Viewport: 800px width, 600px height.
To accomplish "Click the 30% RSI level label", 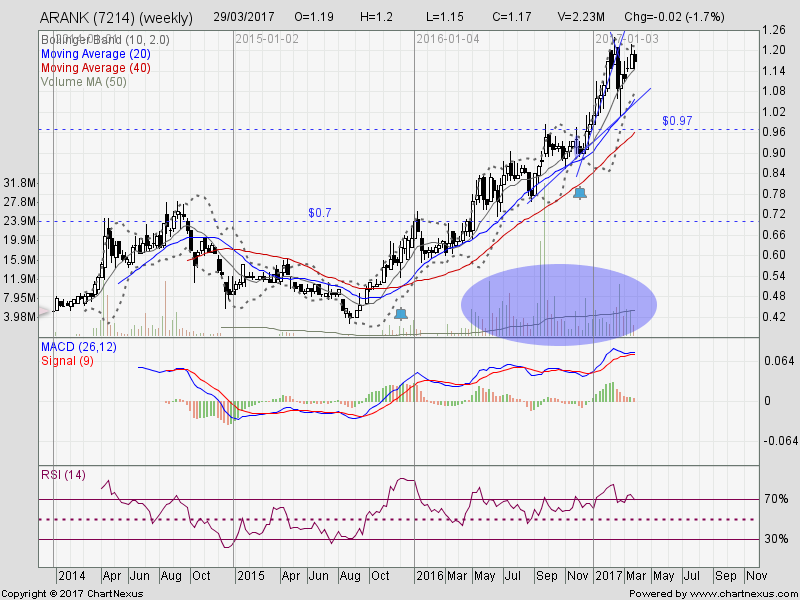I will tap(776, 539).
